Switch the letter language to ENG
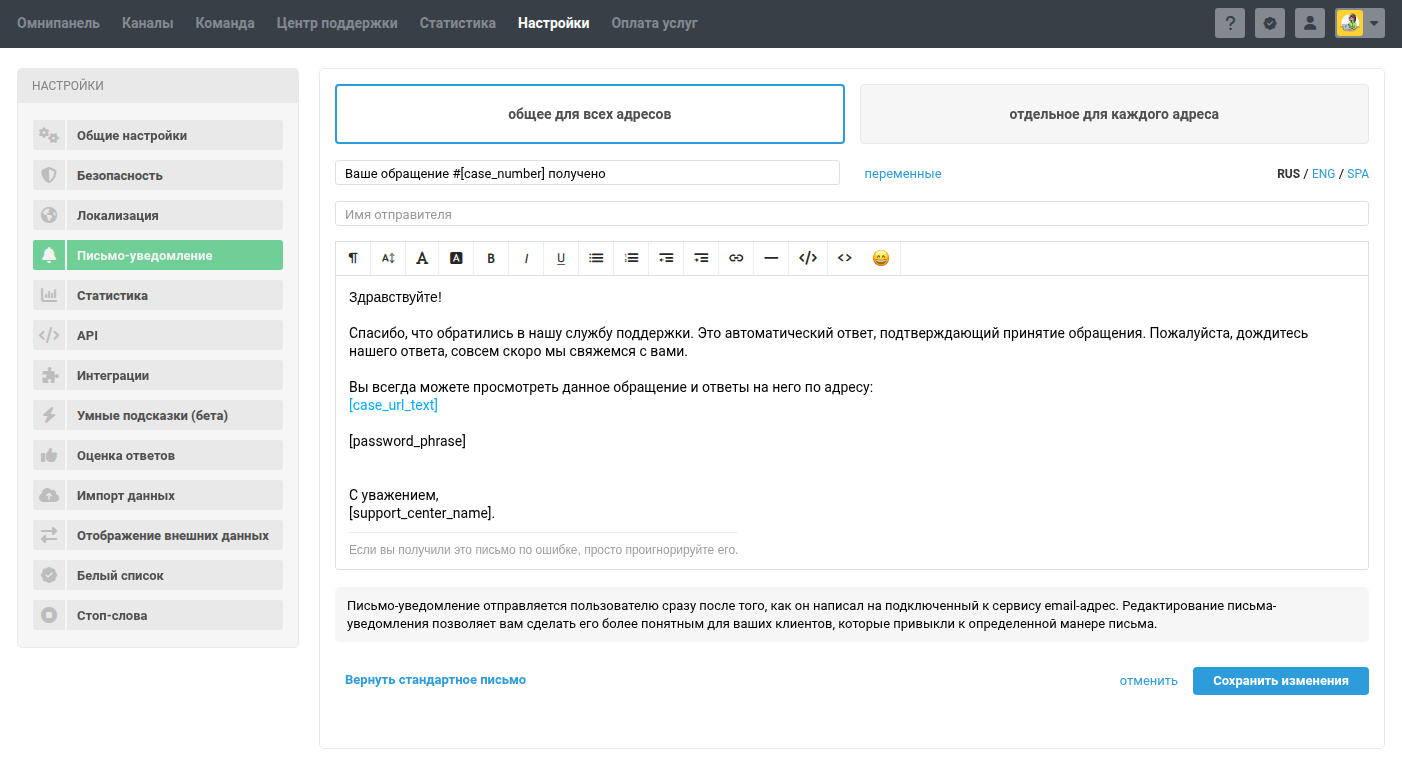Viewport: 1402px width, 765px height. point(1323,174)
